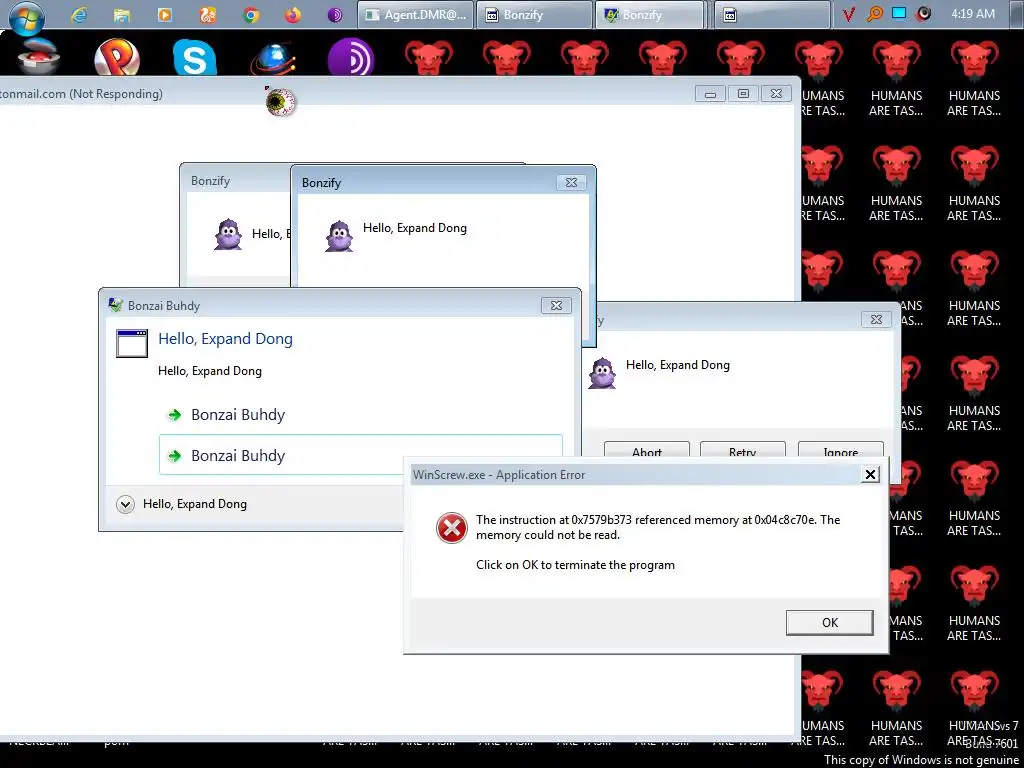Minimize the Not Responding mail window
This screenshot has width=1024, height=768.
pos(711,94)
